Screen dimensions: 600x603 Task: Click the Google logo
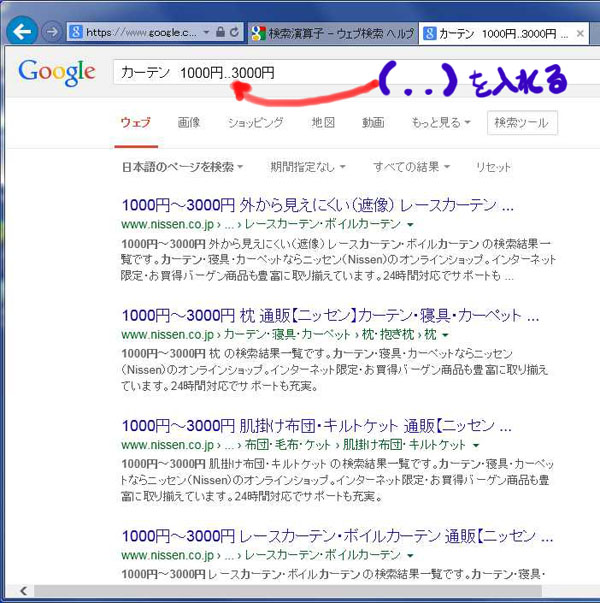click(57, 72)
